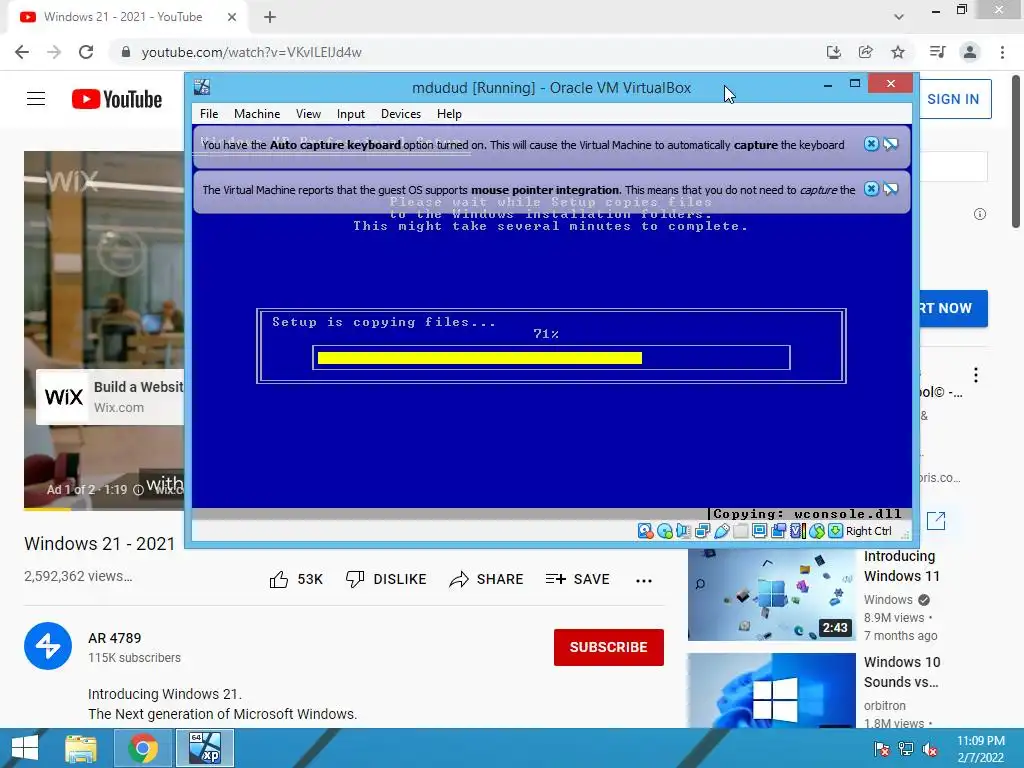Open the ad options three-dot menu
The width and height of the screenshot is (1024, 768).
click(x=976, y=375)
